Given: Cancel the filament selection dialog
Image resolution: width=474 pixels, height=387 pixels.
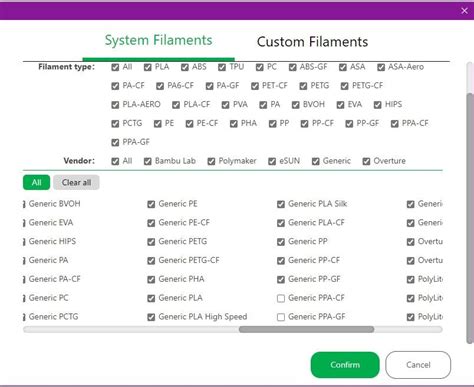Looking at the screenshot, I should point(418,365).
